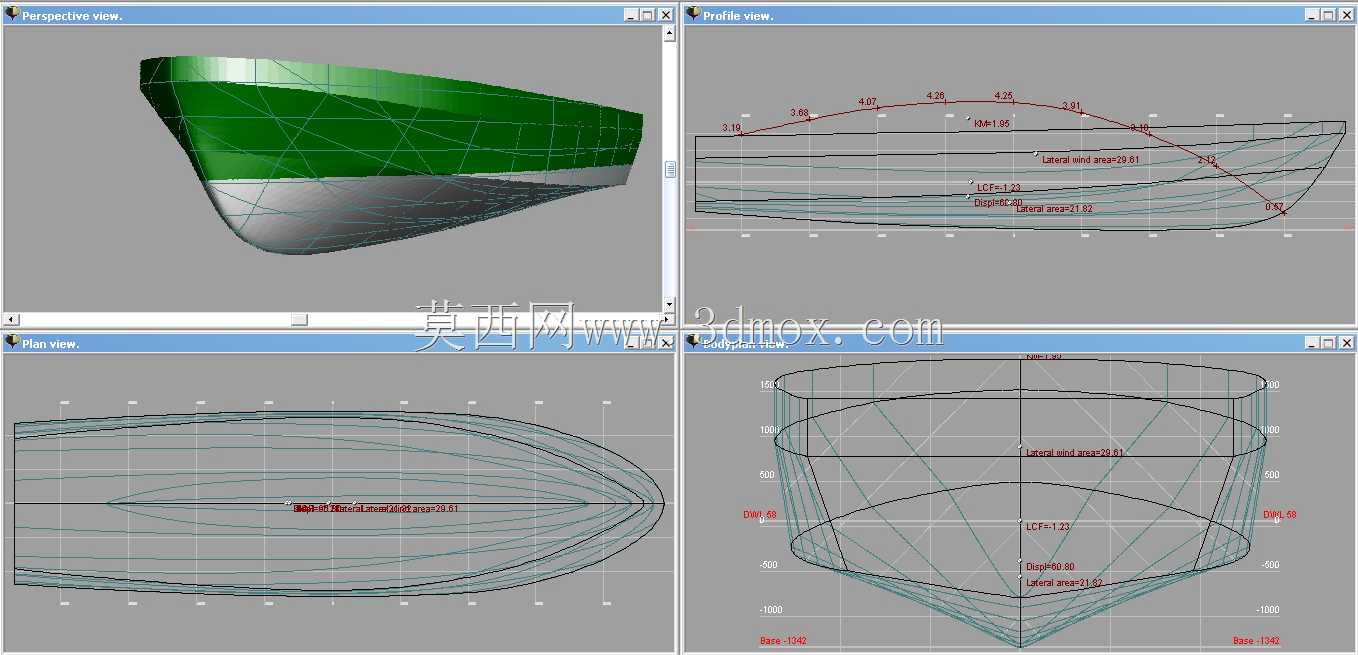The image size is (1358, 655).
Task: Click the curve value '3.19' in Profile view
Action: coord(731,128)
